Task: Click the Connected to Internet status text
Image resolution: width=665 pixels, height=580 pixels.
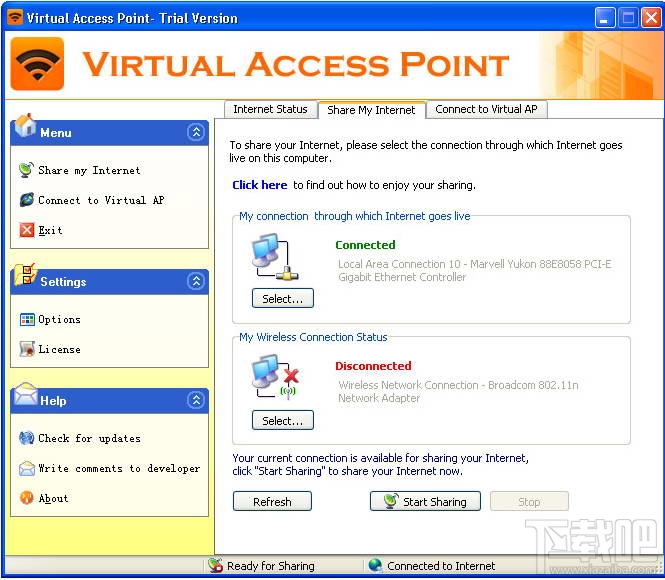Action: [x=441, y=566]
